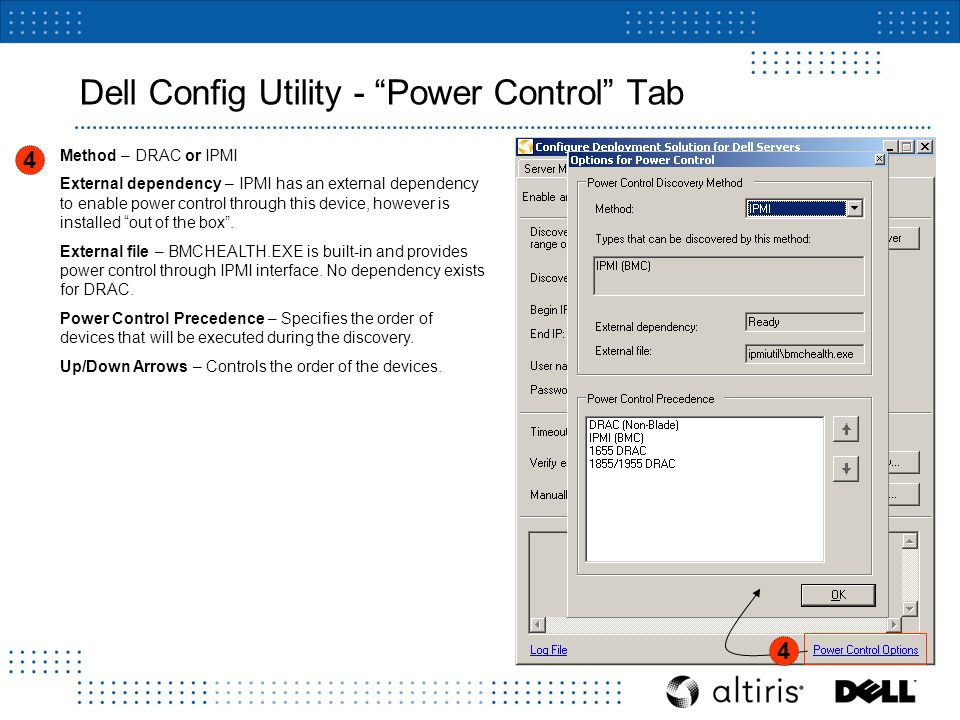
Task: Select IPMI (BMC) in the precedence list
Action: tap(617, 438)
